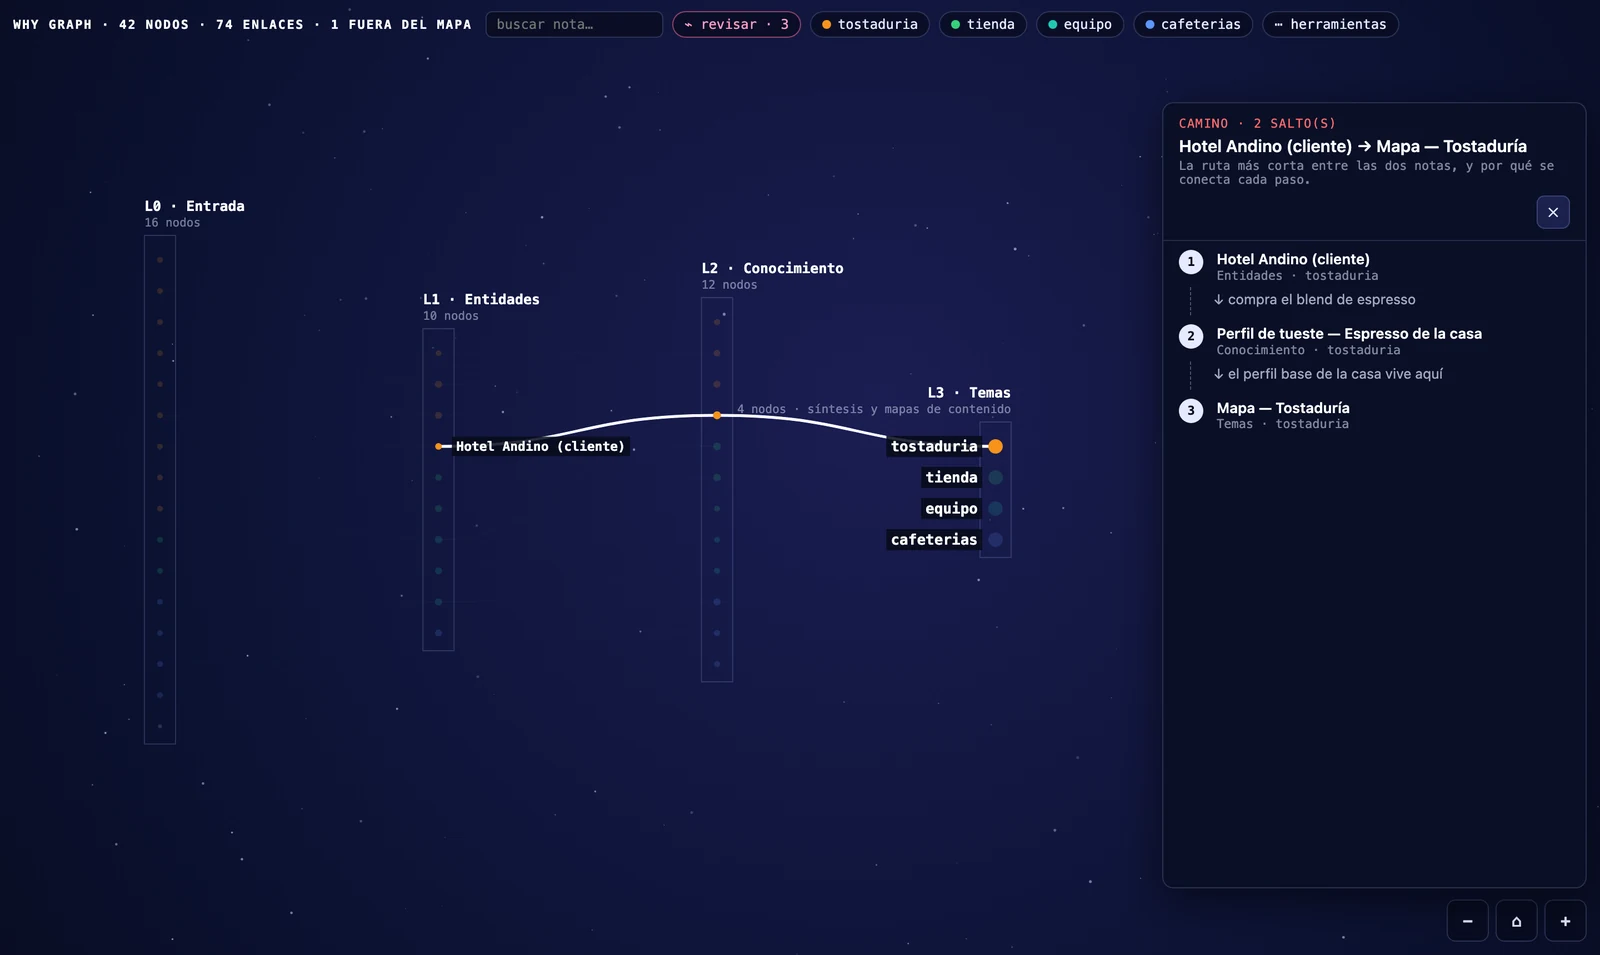
Task: Click the 'CAMINO · 2 SALTO(S)' header text
Action: (1257, 123)
